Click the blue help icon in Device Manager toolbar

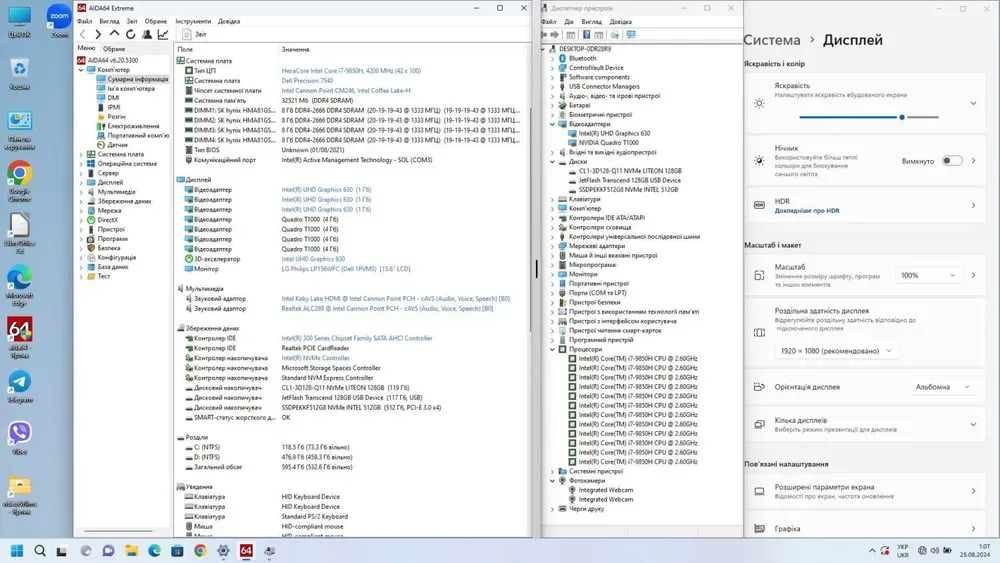coord(586,35)
